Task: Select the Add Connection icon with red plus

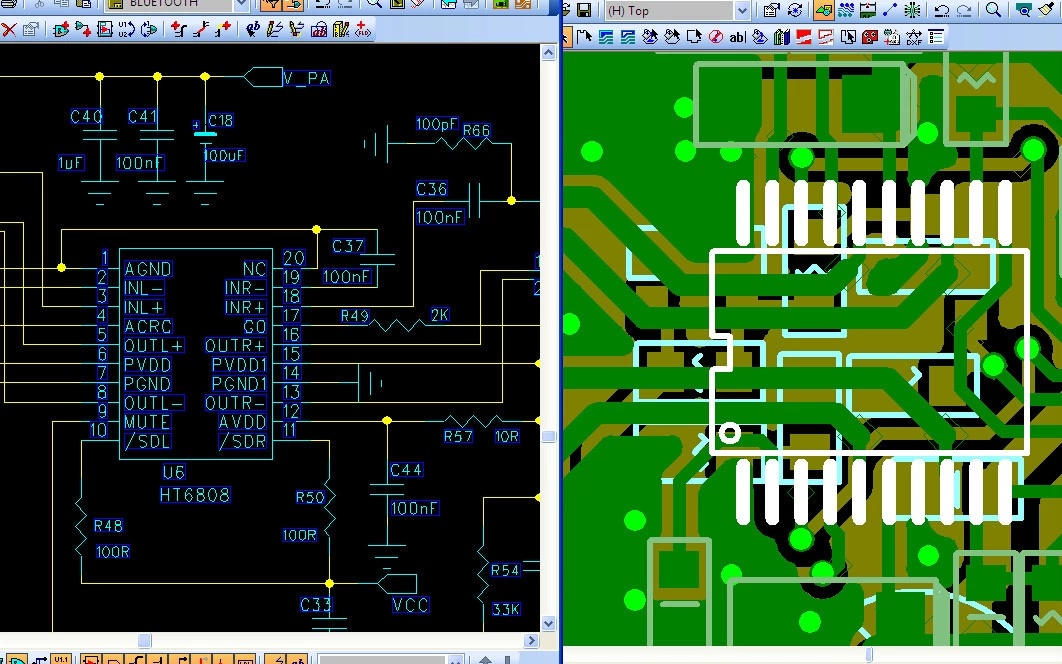Action: pyautogui.click(x=179, y=30)
